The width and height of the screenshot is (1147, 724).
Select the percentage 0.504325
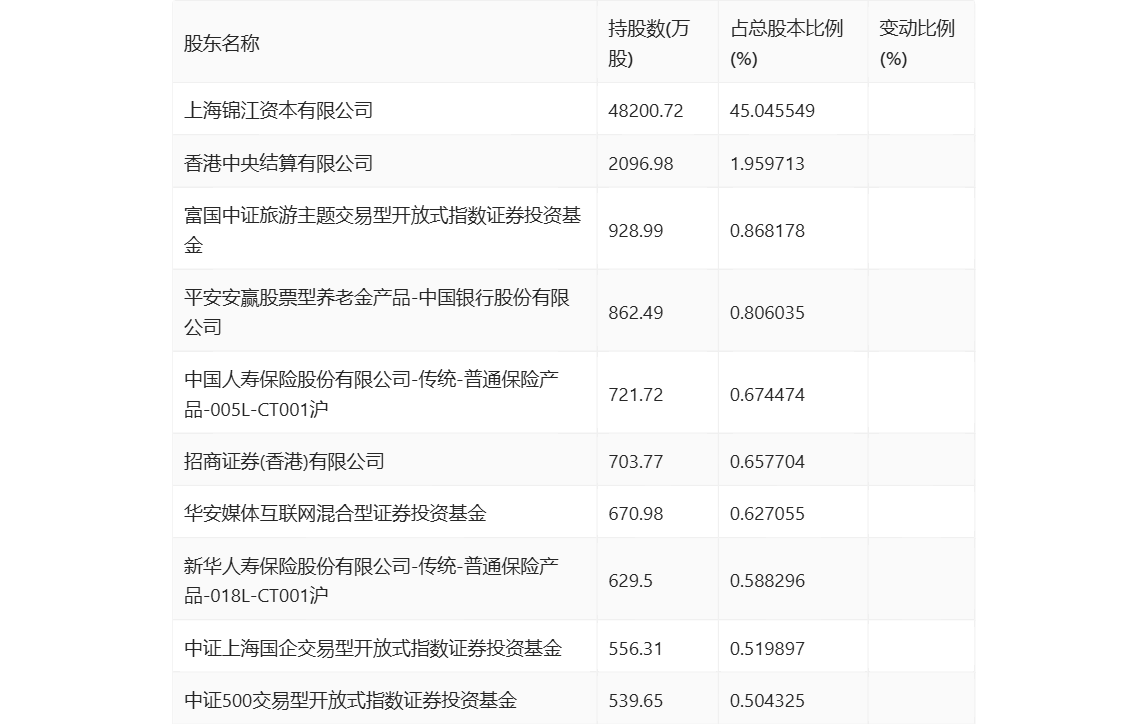point(767,701)
